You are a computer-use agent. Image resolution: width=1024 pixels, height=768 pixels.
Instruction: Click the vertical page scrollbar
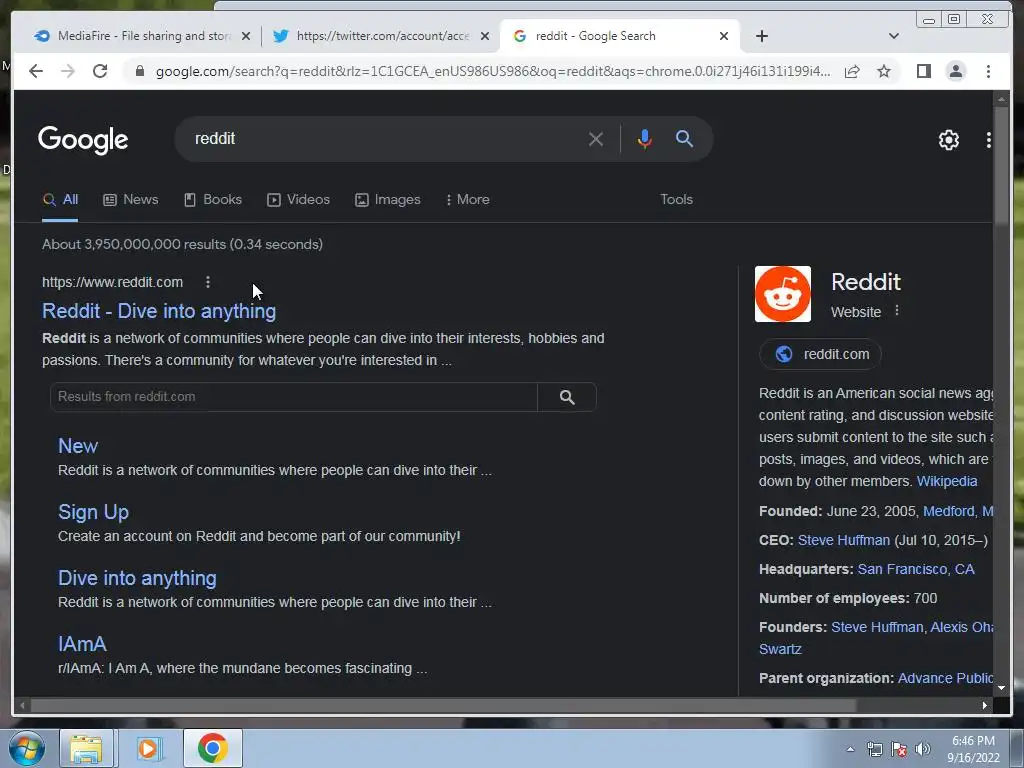(x=1001, y=165)
